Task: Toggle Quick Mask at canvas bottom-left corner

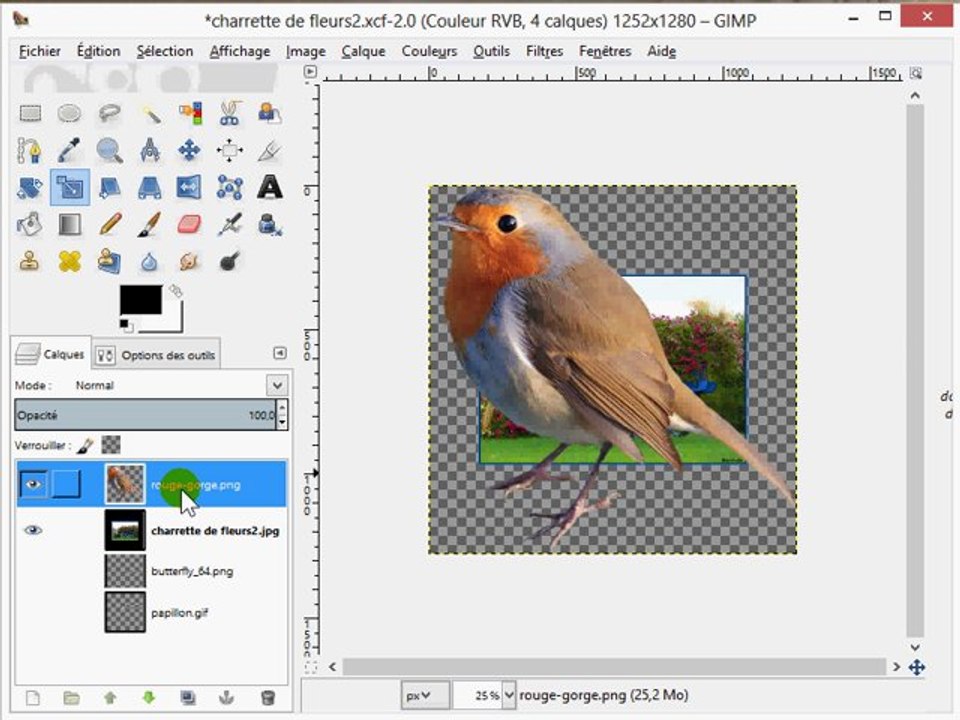Action: pos(310,667)
